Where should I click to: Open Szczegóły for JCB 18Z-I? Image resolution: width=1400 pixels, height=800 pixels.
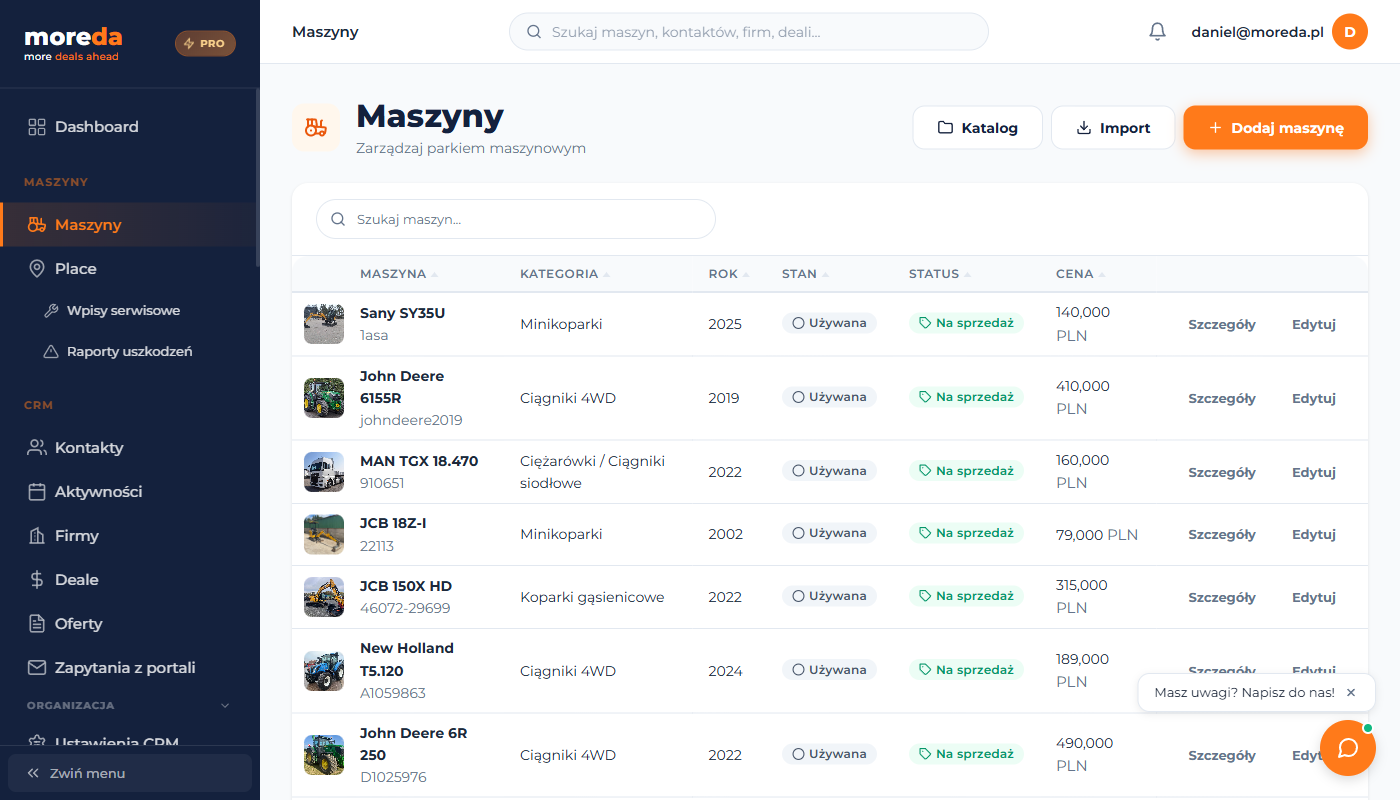(1222, 535)
